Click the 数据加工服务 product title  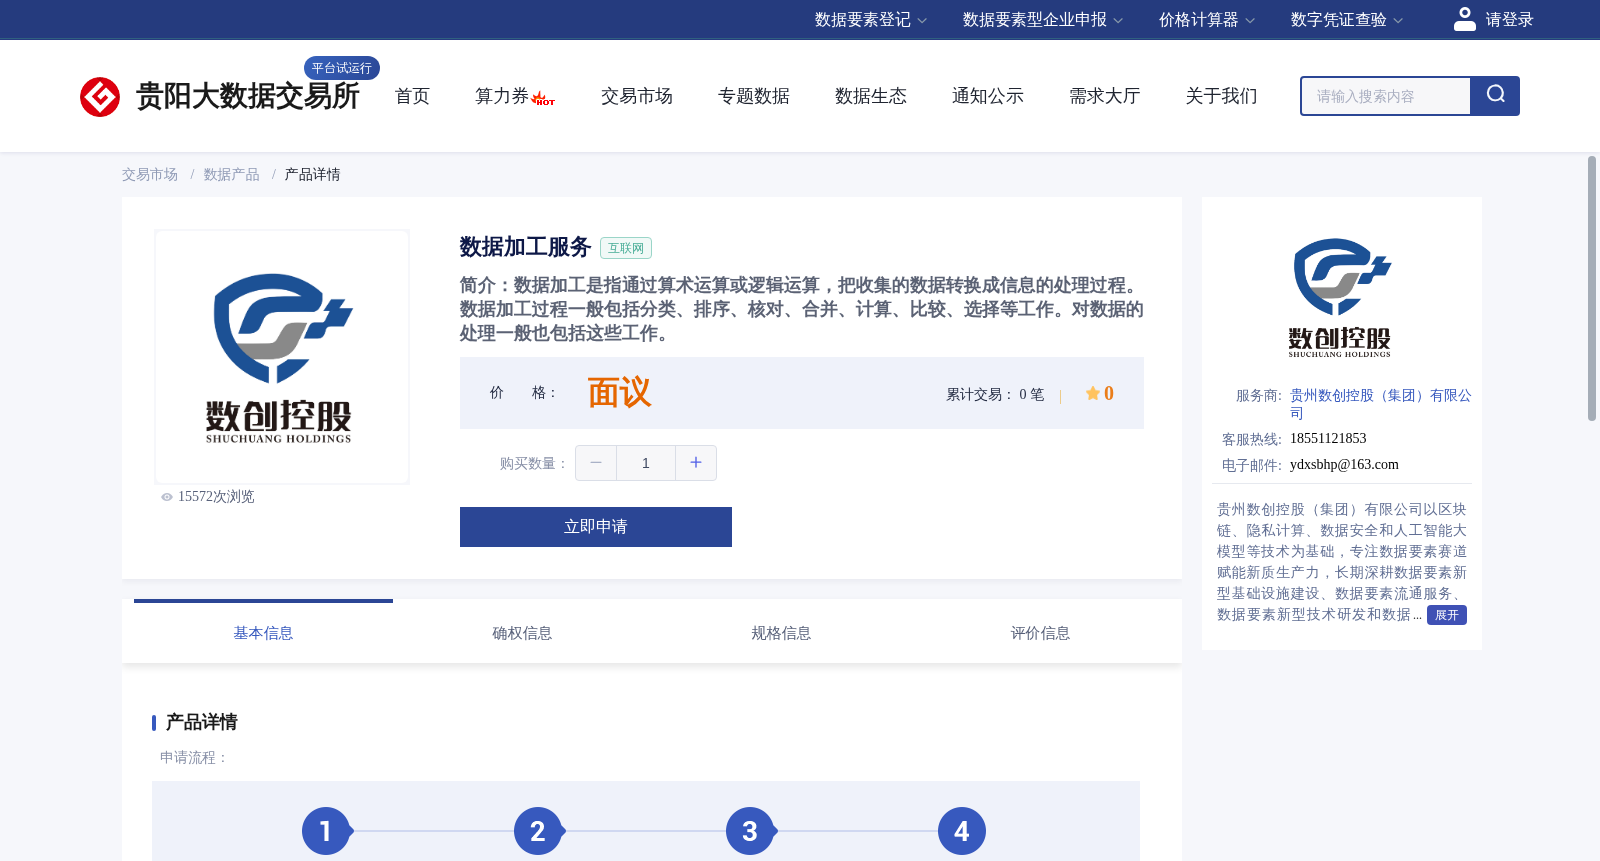click(x=526, y=247)
